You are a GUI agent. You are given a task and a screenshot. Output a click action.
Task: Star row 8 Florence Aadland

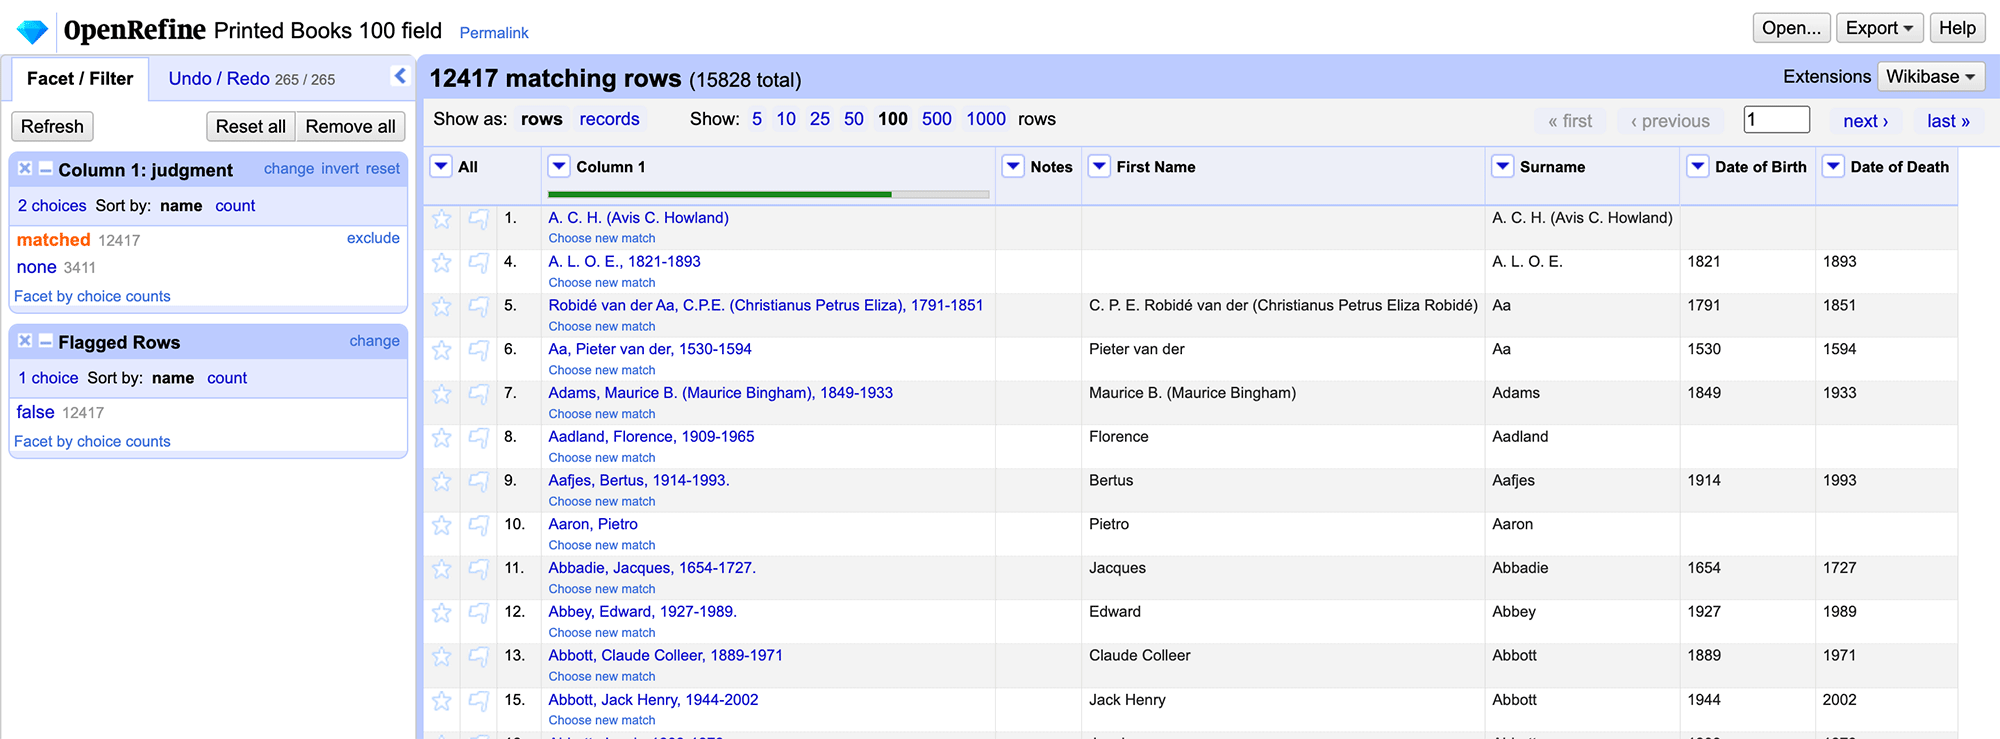click(x=441, y=438)
